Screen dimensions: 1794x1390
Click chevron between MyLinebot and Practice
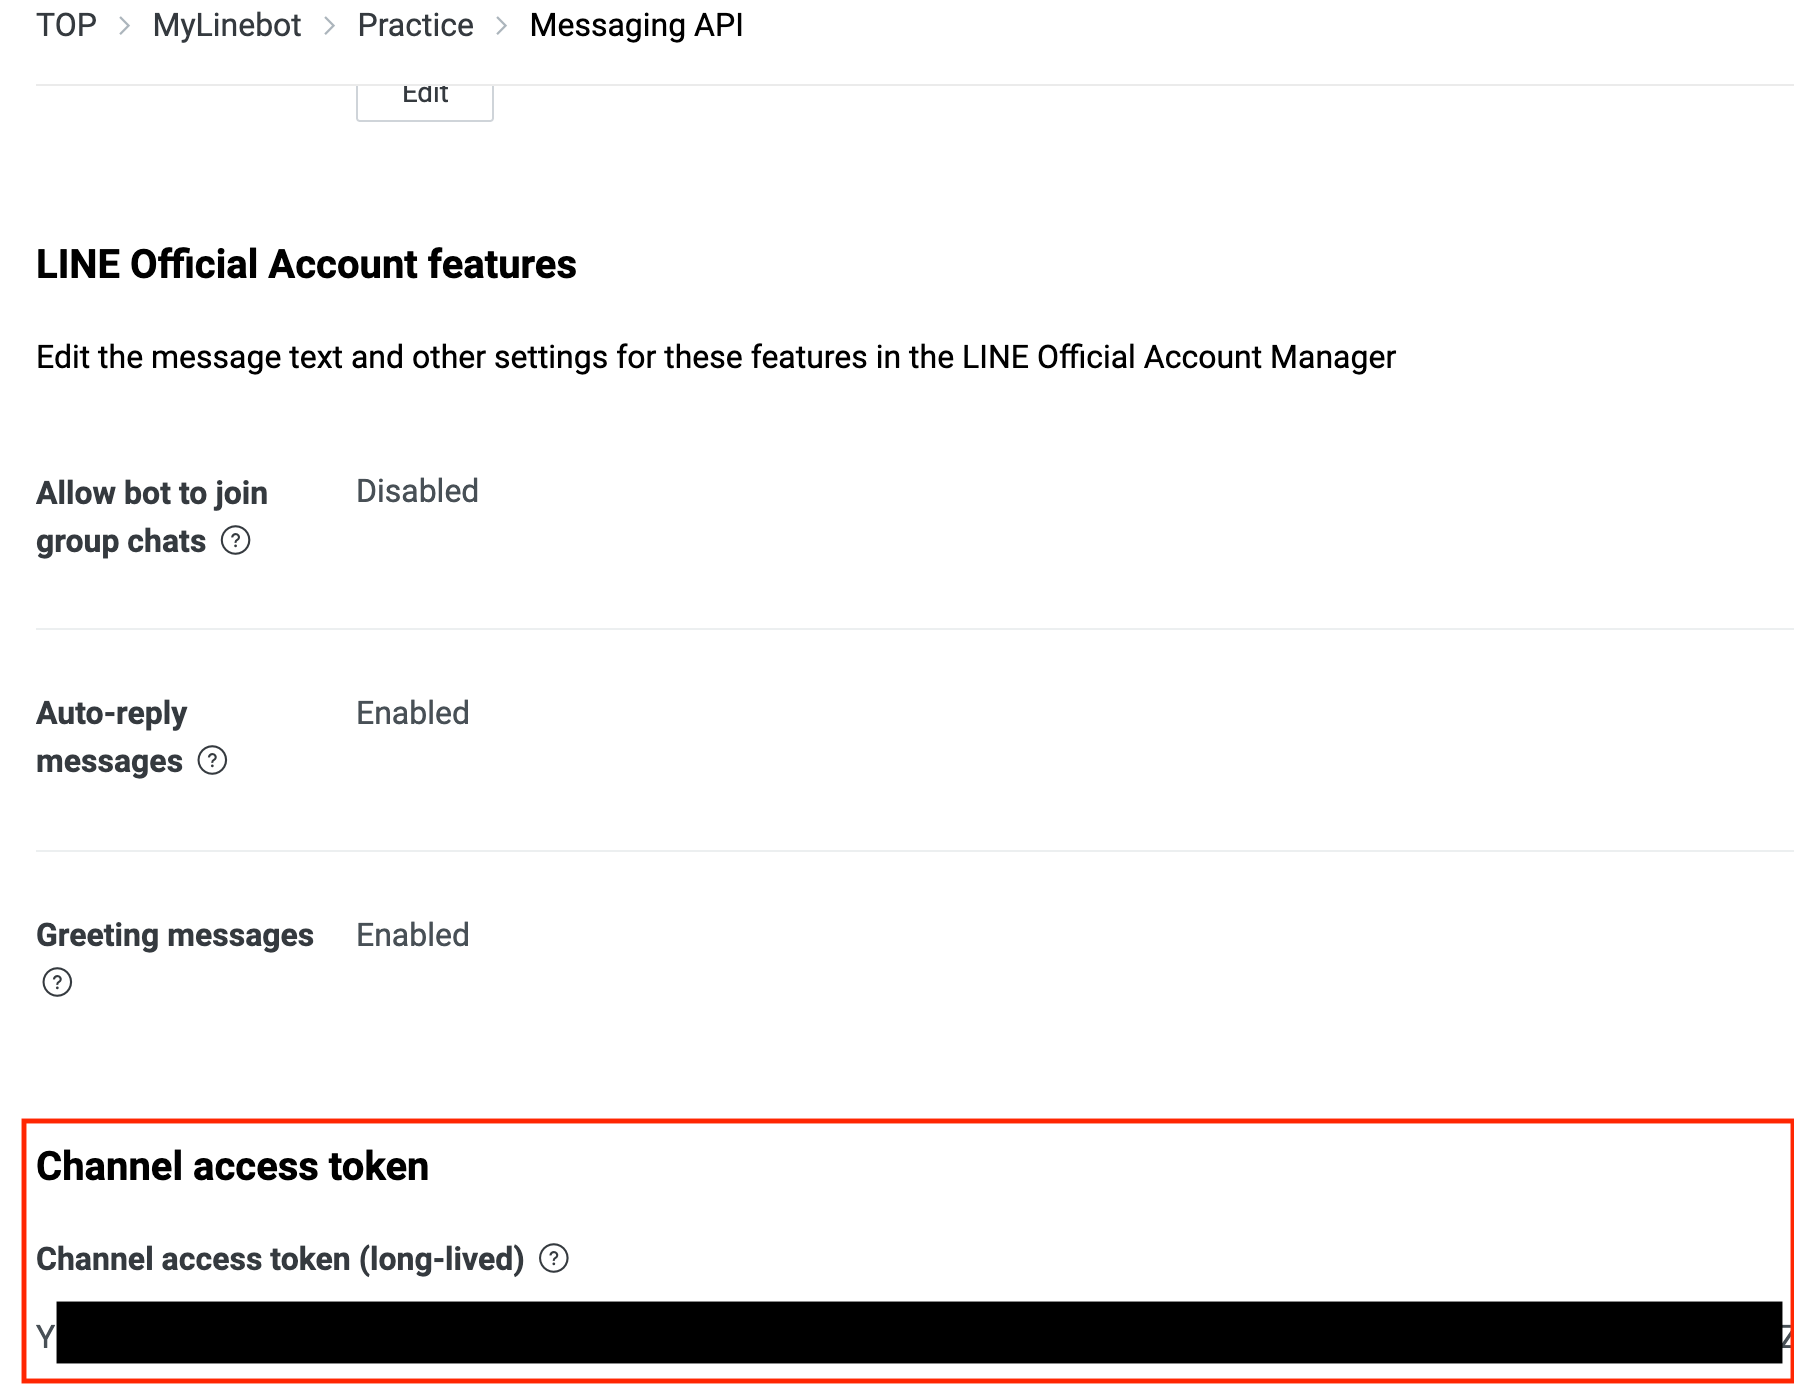tap(330, 26)
